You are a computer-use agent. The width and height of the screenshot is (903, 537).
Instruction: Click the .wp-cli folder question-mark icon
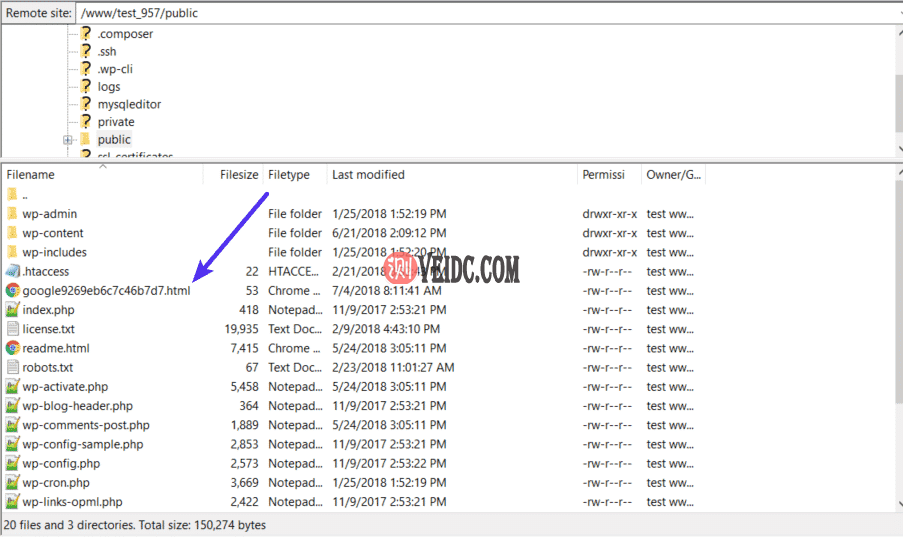[86, 69]
